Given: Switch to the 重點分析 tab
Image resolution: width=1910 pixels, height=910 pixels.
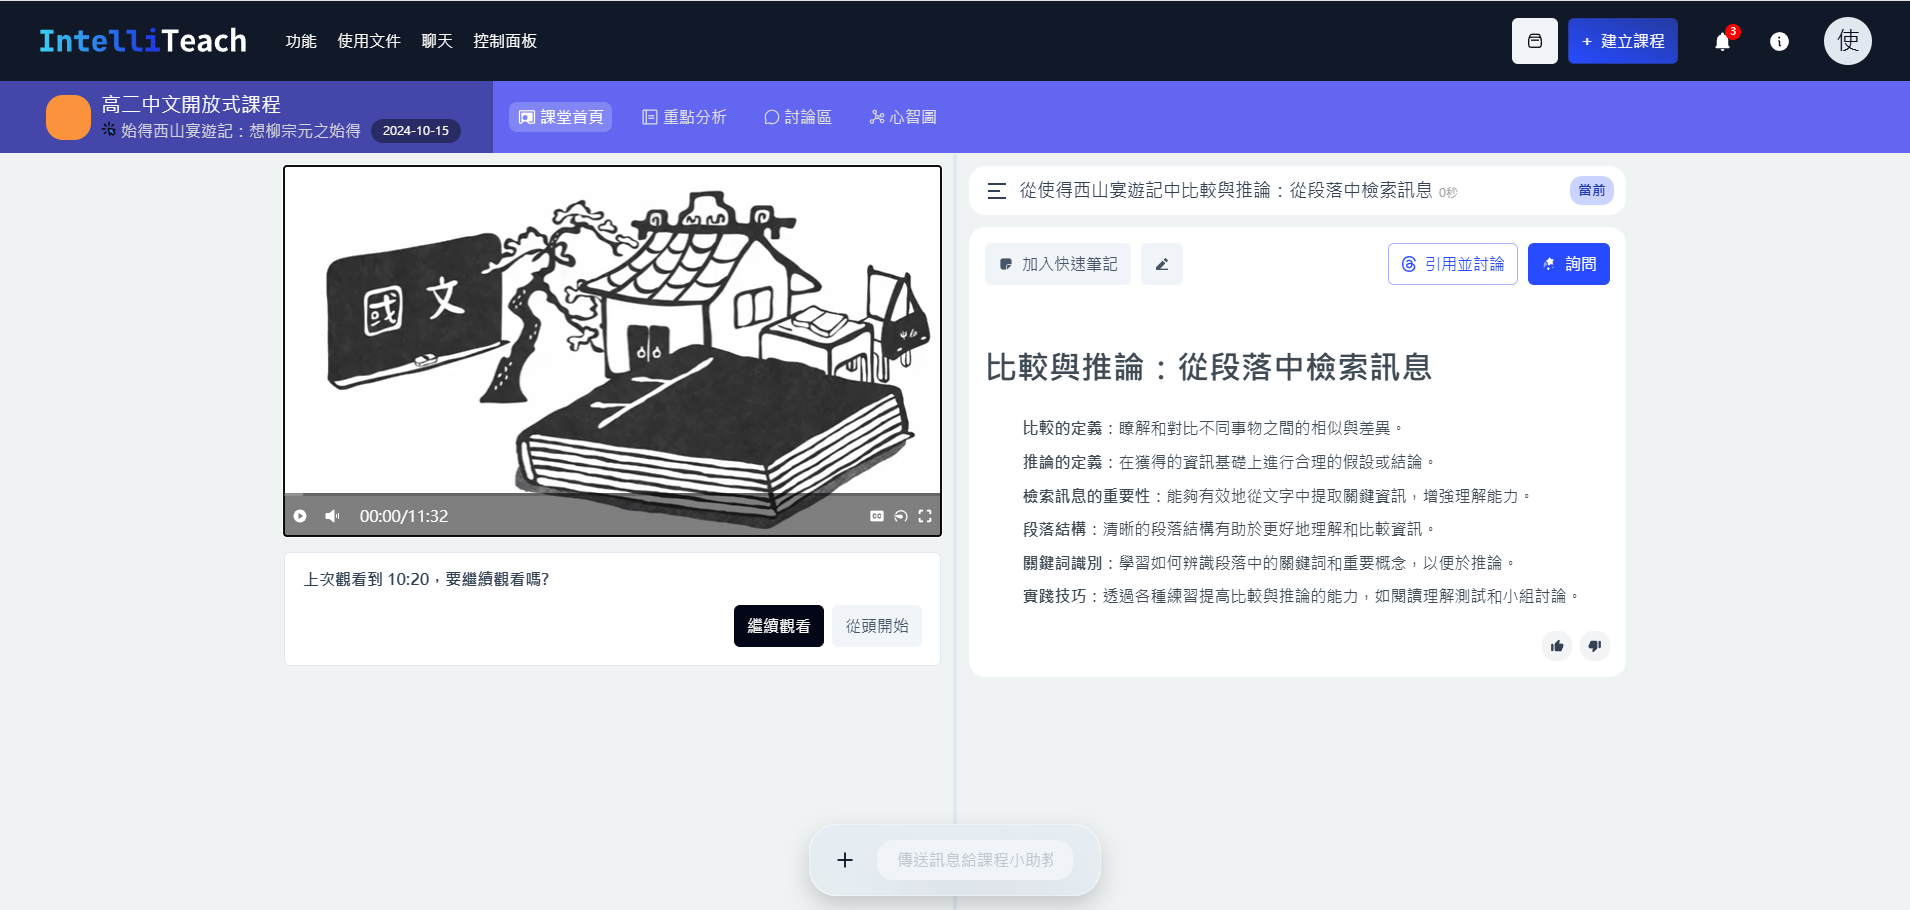Looking at the screenshot, I should coord(684,117).
